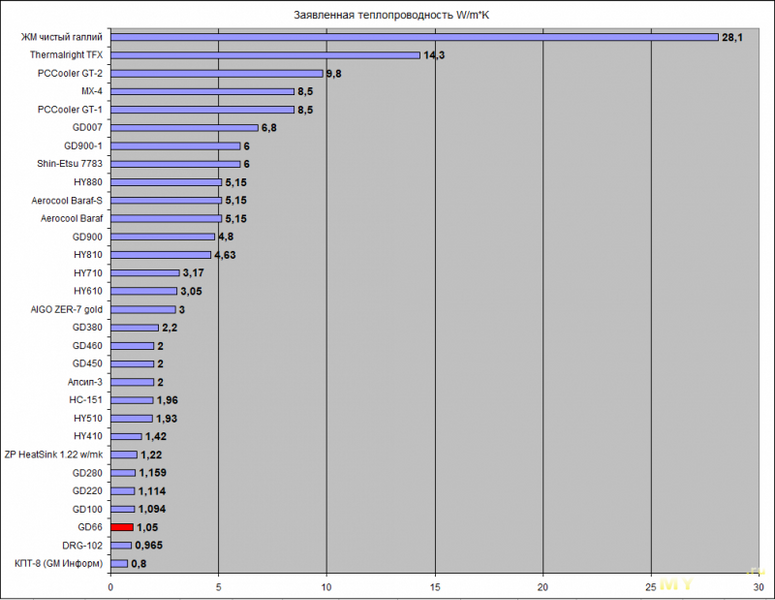Select the 'ЖМ чистый галлий' row label

[62, 37]
